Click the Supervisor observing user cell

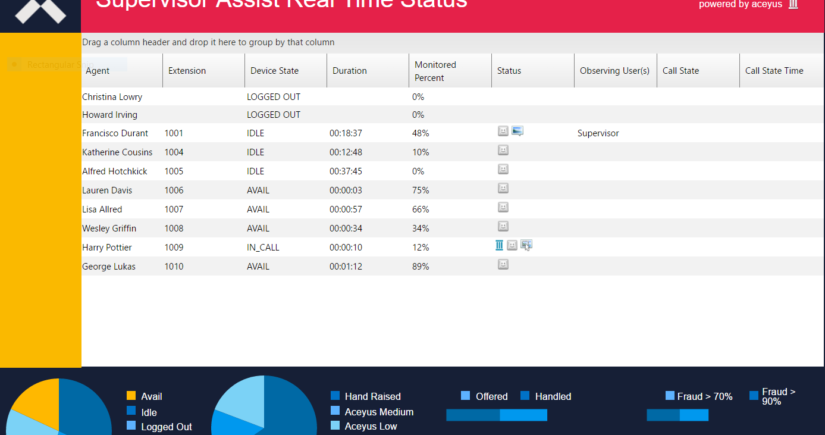pyautogui.click(x=598, y=133)
